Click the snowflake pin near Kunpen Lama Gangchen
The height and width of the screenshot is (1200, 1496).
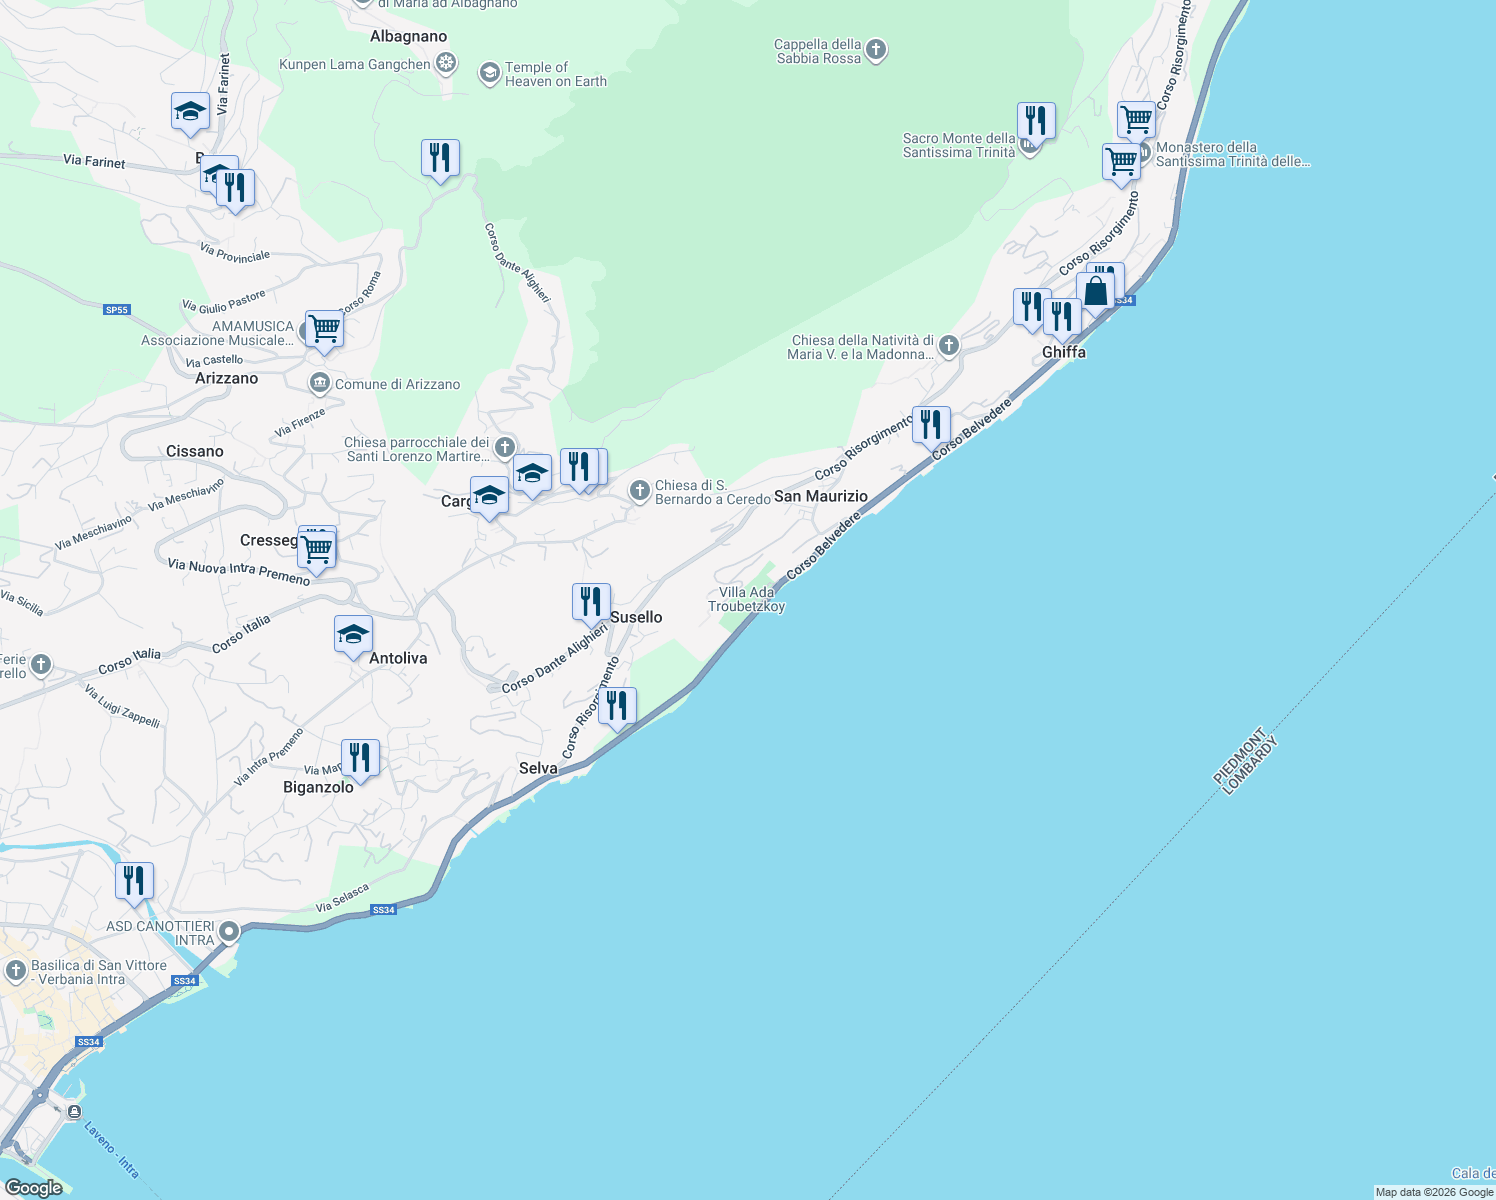(446, 63)
